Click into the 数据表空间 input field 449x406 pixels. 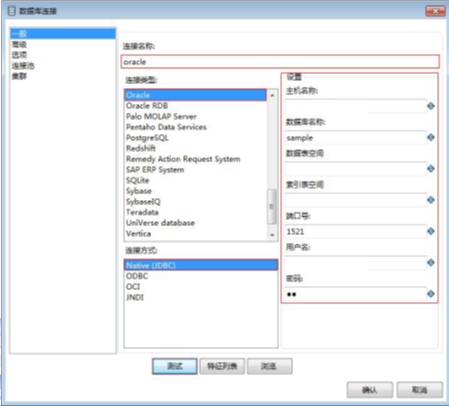click(355, 169)
